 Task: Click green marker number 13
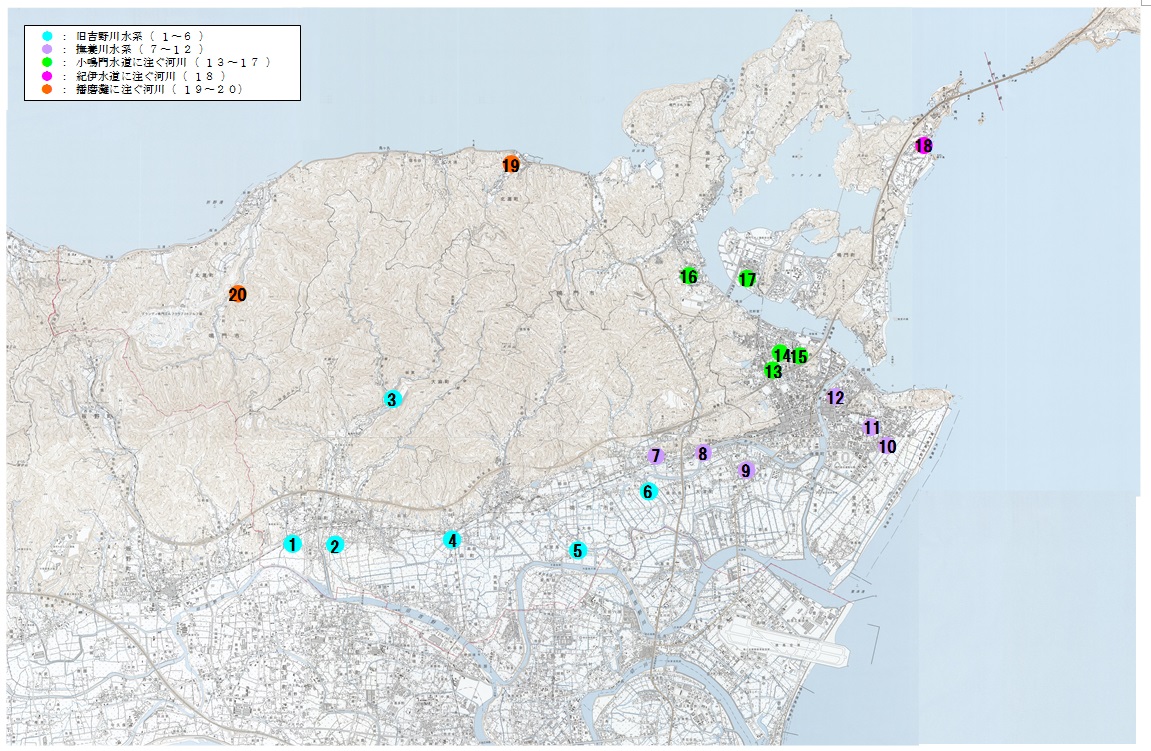click(772, 371)
